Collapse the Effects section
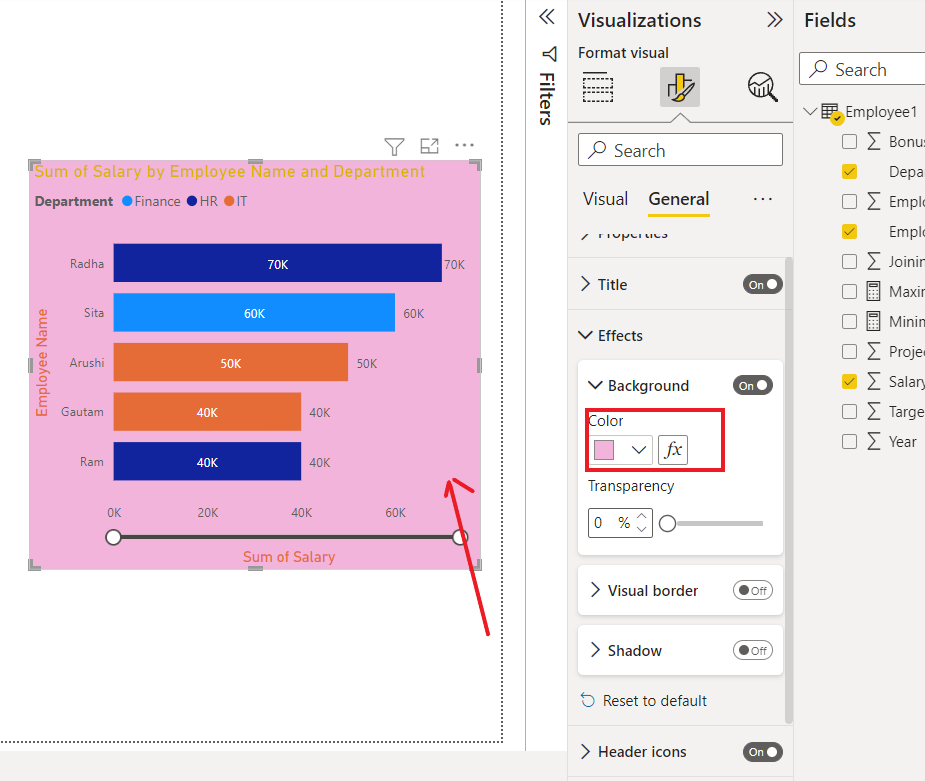This screenshot has width=925, height=781. click(x=585, y=335)
